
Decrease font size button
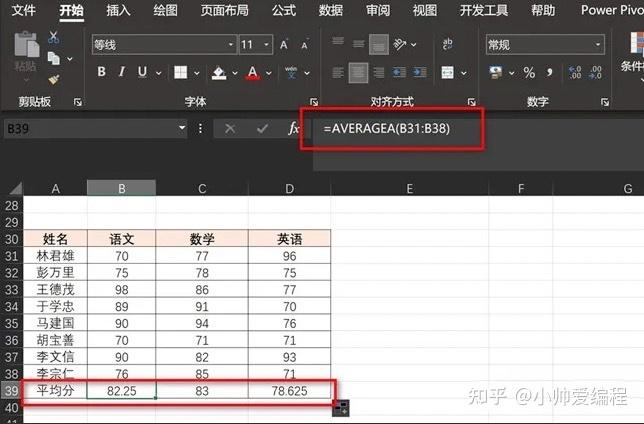coord(304,45)
